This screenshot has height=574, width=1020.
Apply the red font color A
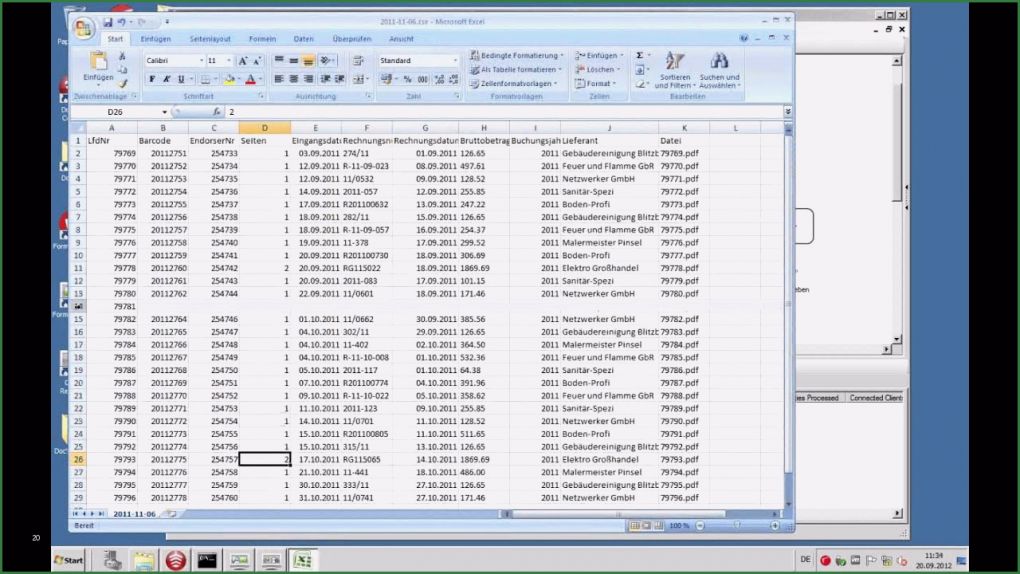[x=250, y=79]
